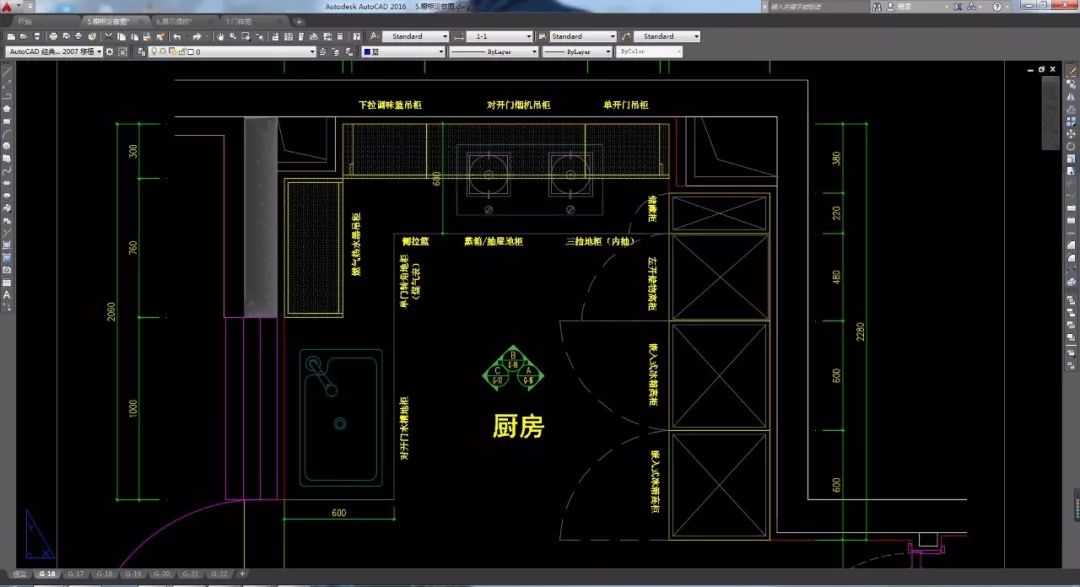
Task: Add new drawing tab with plus button
Action: pos(299,20)
